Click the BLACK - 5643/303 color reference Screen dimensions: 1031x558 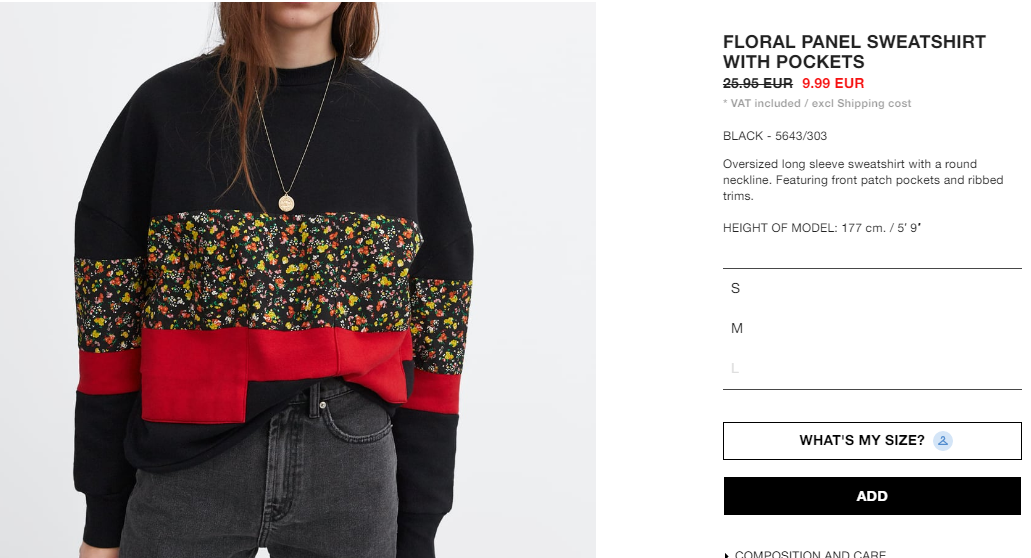pyautogui.click(x=775, y=136)
